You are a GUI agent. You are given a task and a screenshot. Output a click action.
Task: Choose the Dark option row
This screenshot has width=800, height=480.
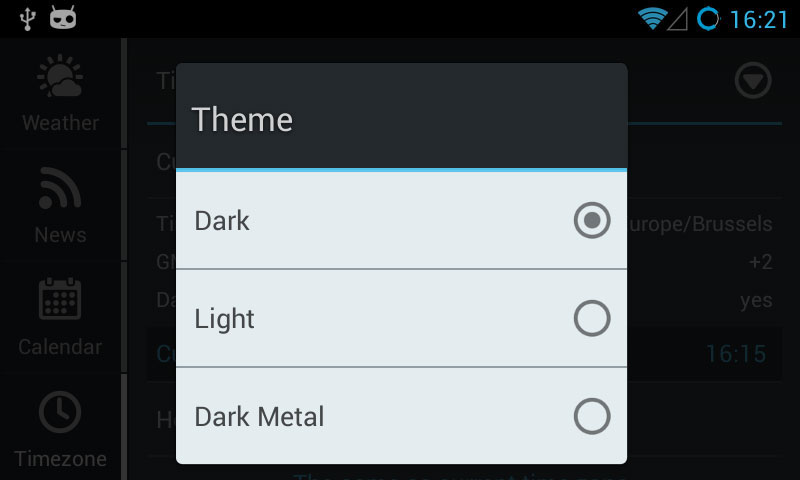(x=380, y=221)
